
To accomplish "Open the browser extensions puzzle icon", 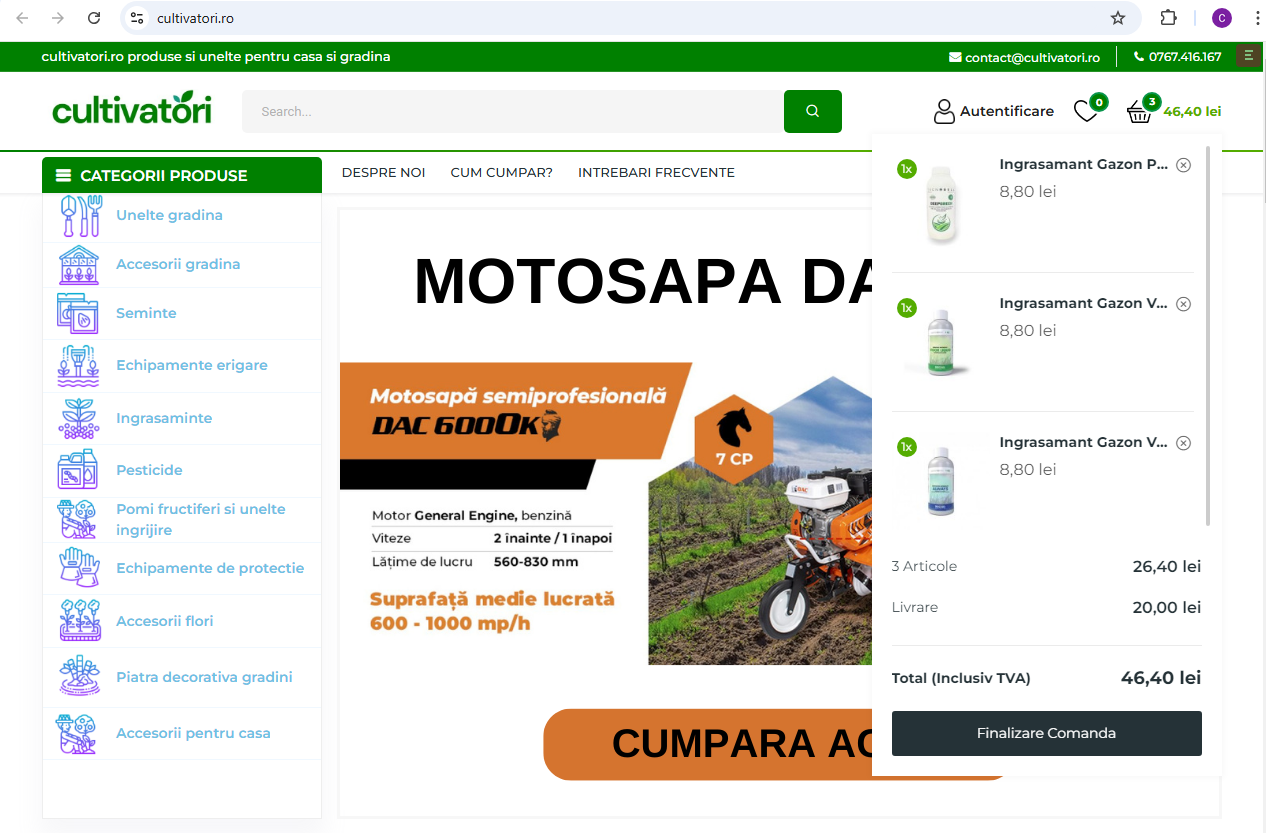I will [x=1168, y=18].
